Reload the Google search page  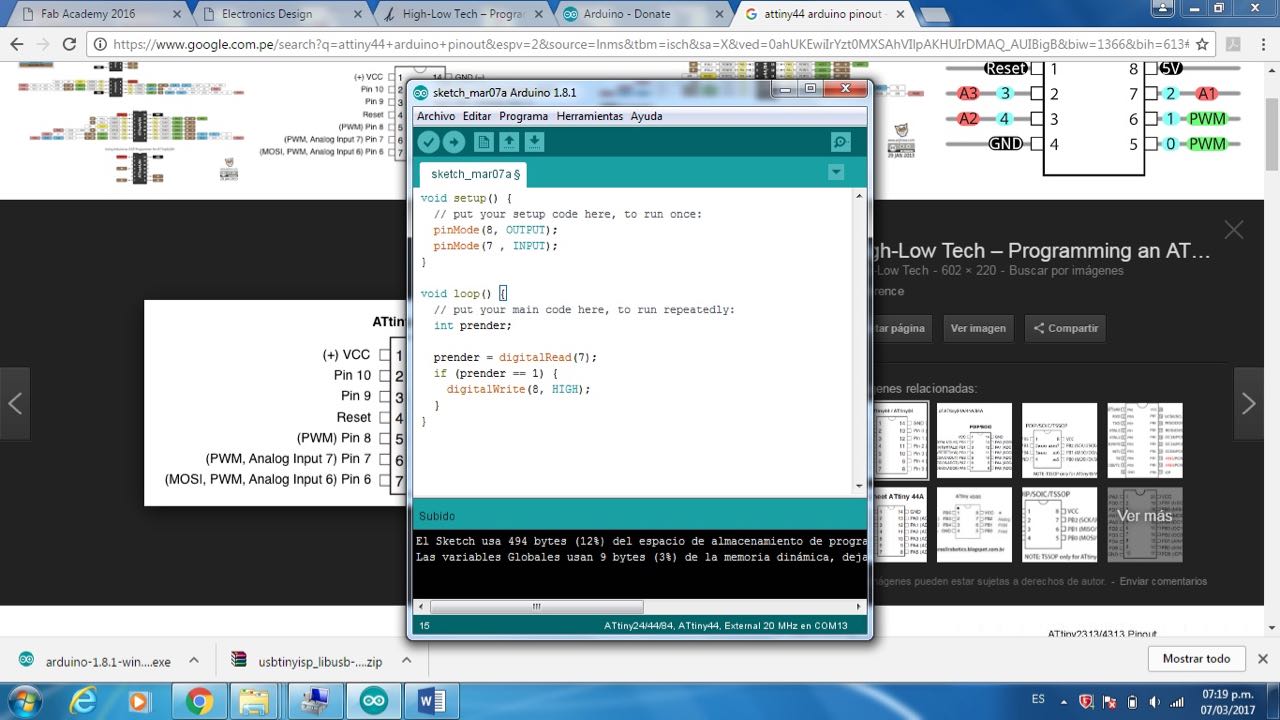pyautogui.click(x=69, y=44)
